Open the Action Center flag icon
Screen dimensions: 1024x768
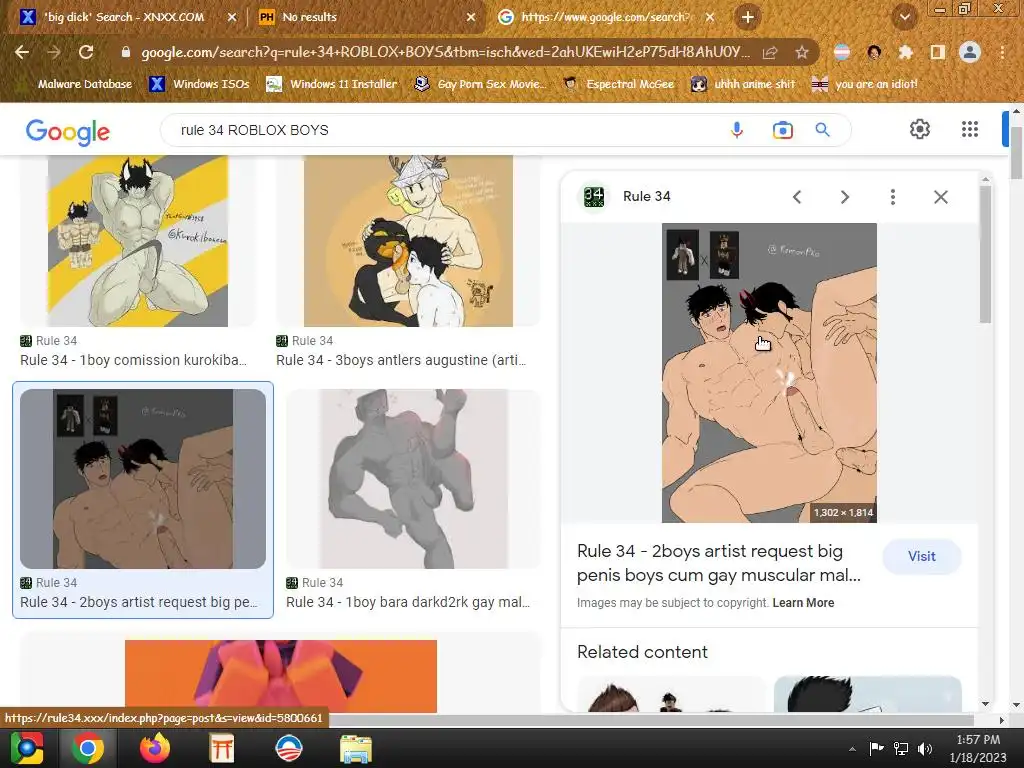click(x=876, y=748)
